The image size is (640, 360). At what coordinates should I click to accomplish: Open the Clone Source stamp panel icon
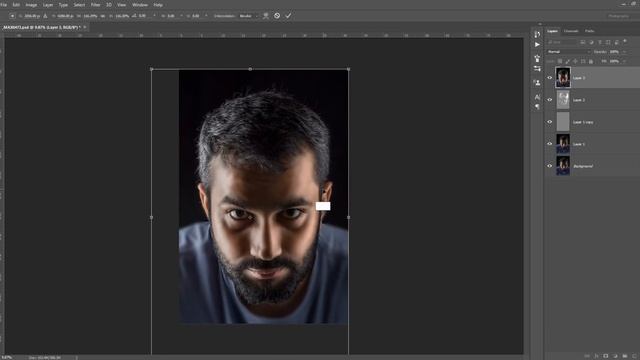(537, 83)
